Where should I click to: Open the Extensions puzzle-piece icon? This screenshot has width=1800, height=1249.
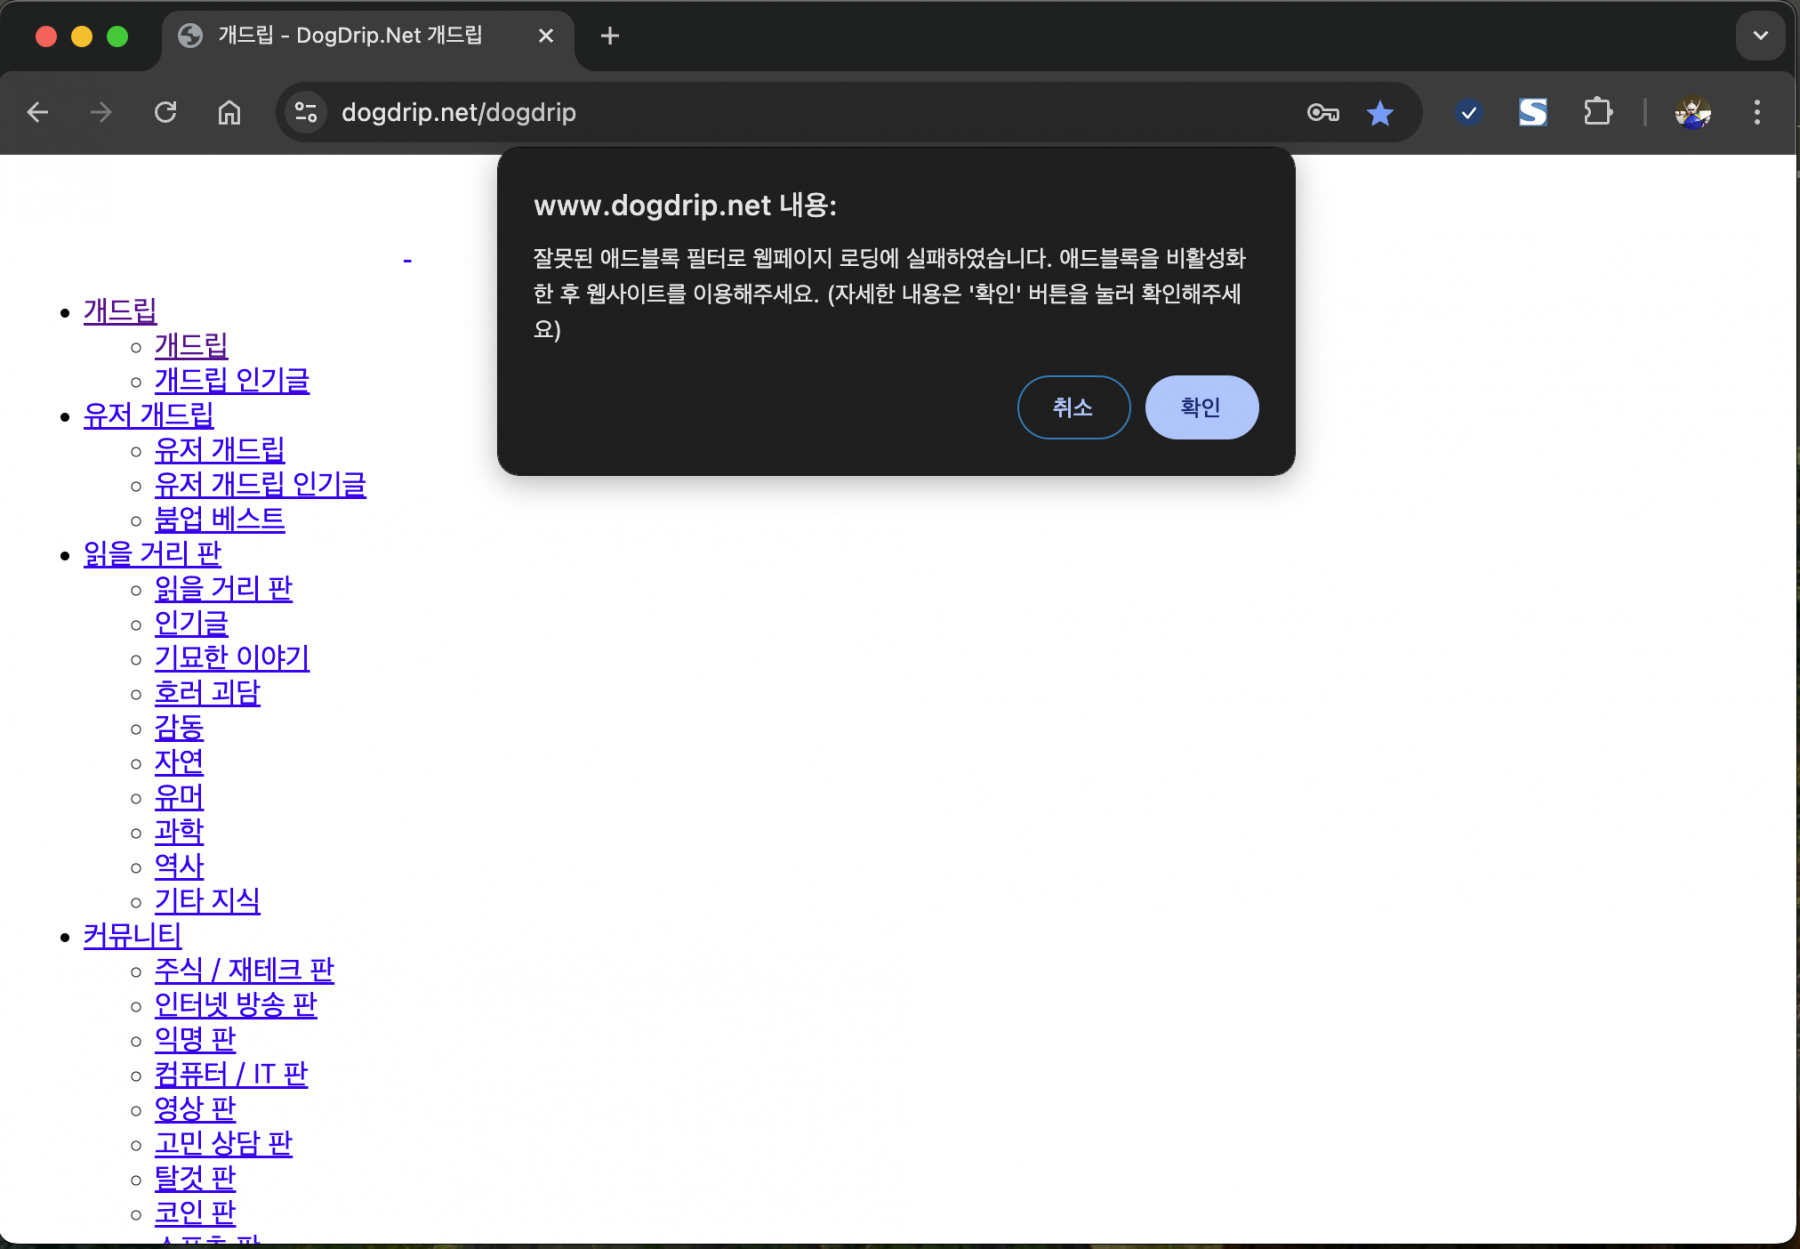pos(1597,113)
